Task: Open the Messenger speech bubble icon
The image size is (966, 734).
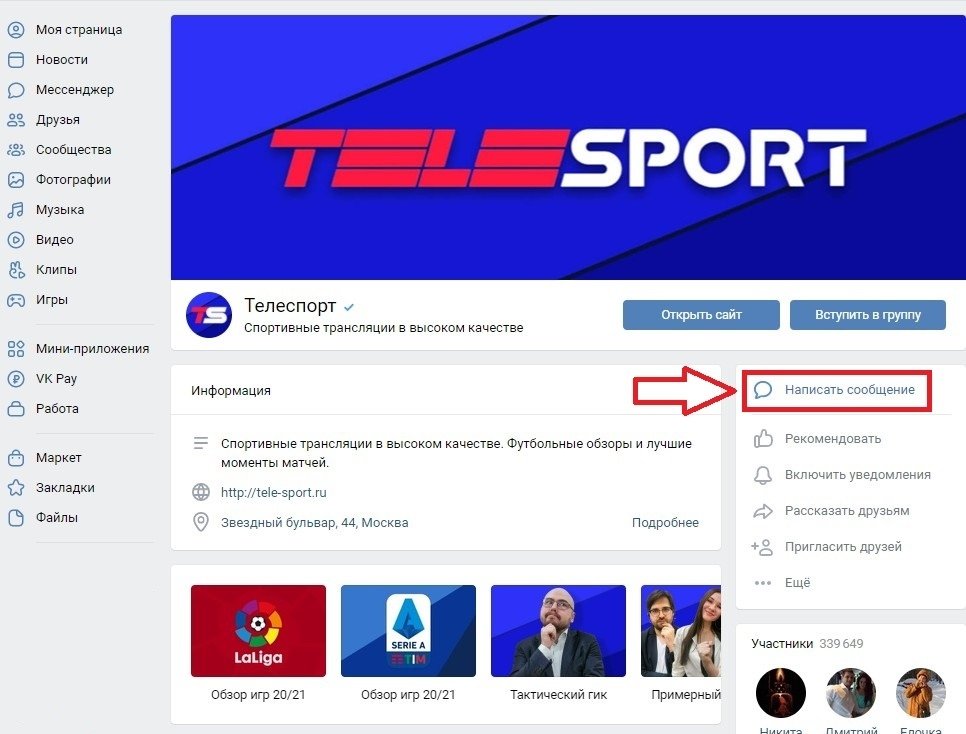Action: coord(16,90)
